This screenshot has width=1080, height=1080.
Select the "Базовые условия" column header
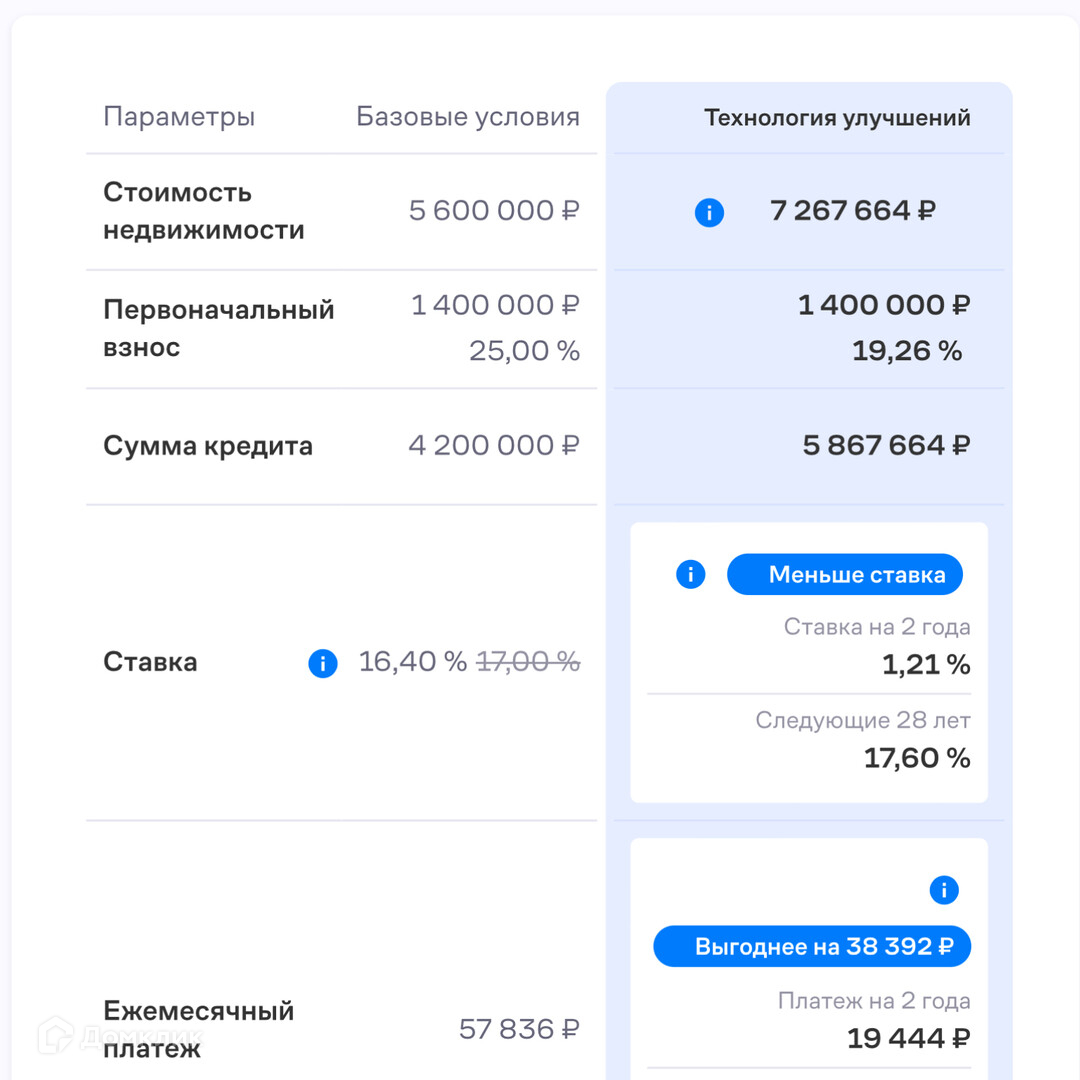[468, 117]
